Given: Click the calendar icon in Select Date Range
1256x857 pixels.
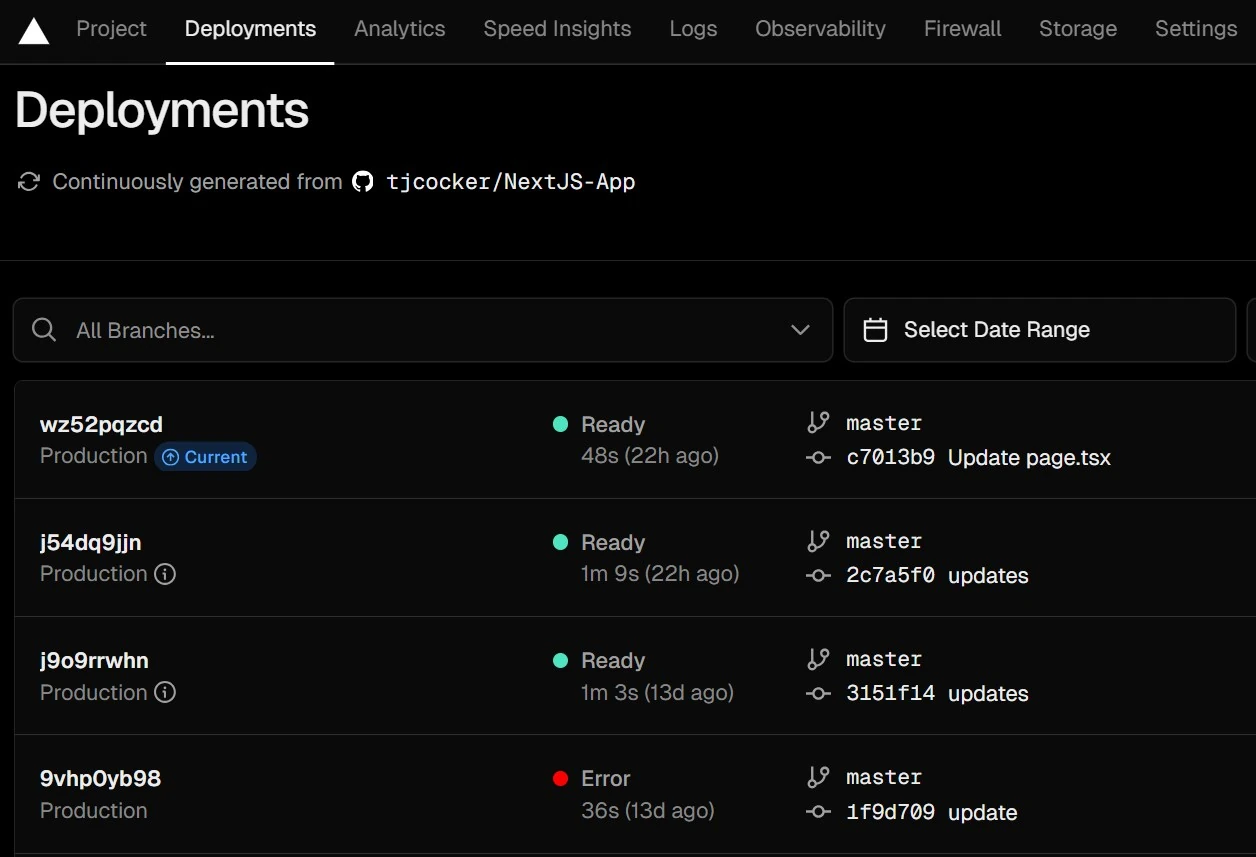Looking at the screenshot, I should point(875,330).
